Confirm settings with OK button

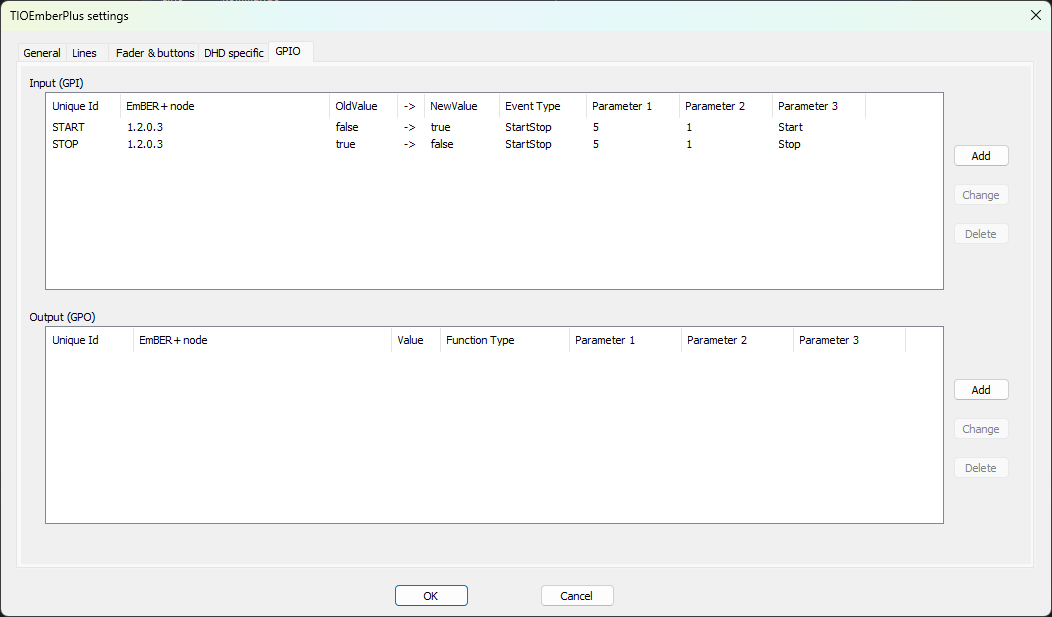tap(431, 596)
